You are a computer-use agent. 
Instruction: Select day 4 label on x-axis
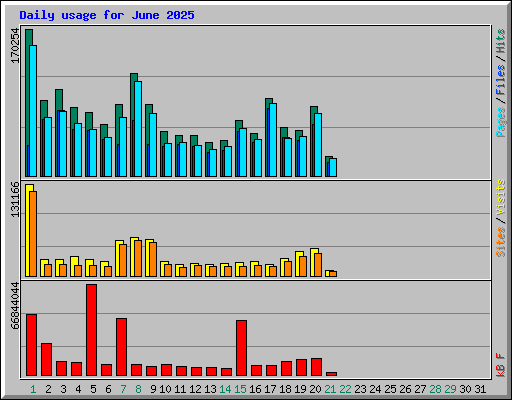(78, 389)
